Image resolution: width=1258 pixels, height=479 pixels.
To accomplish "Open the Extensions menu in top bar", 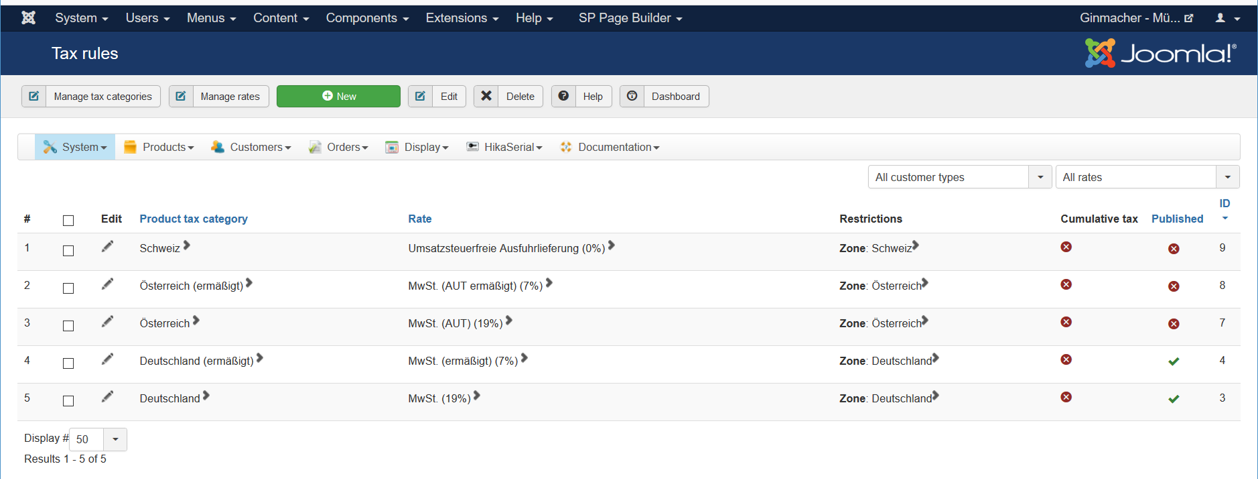I will [x=463, y=18].
